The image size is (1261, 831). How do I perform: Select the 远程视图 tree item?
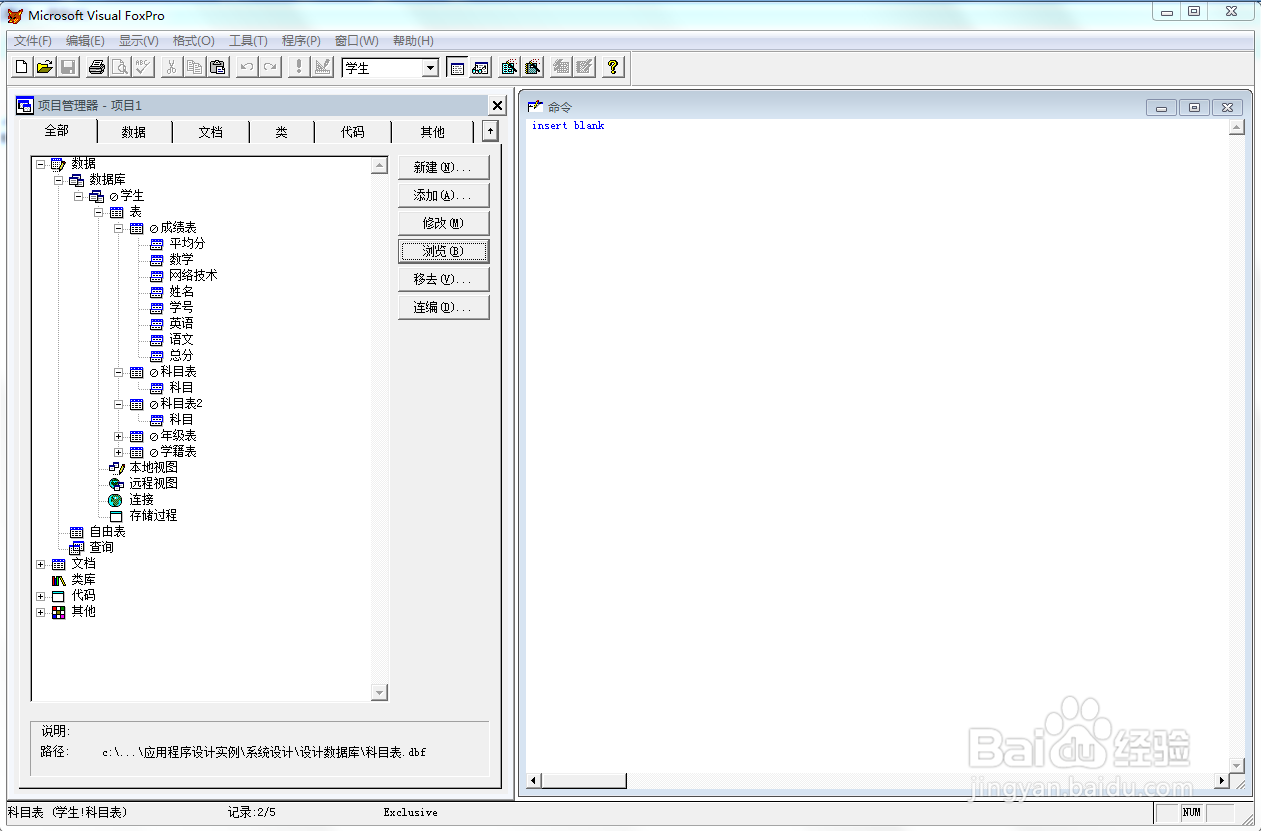(x=153, y=483)
